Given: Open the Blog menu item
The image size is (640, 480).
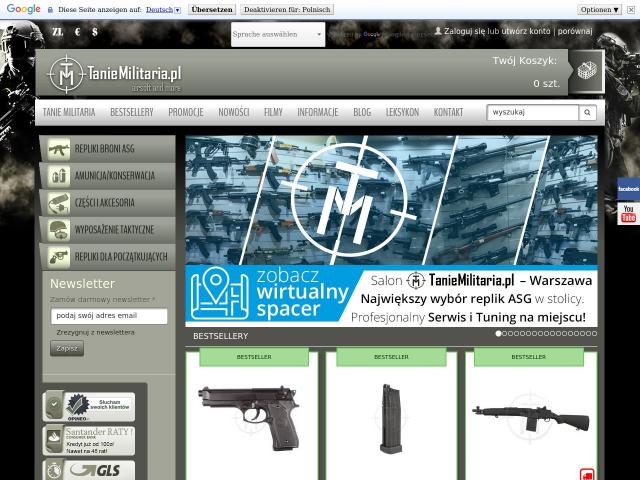Looking at the screenshot, I should tap(362, 112).
